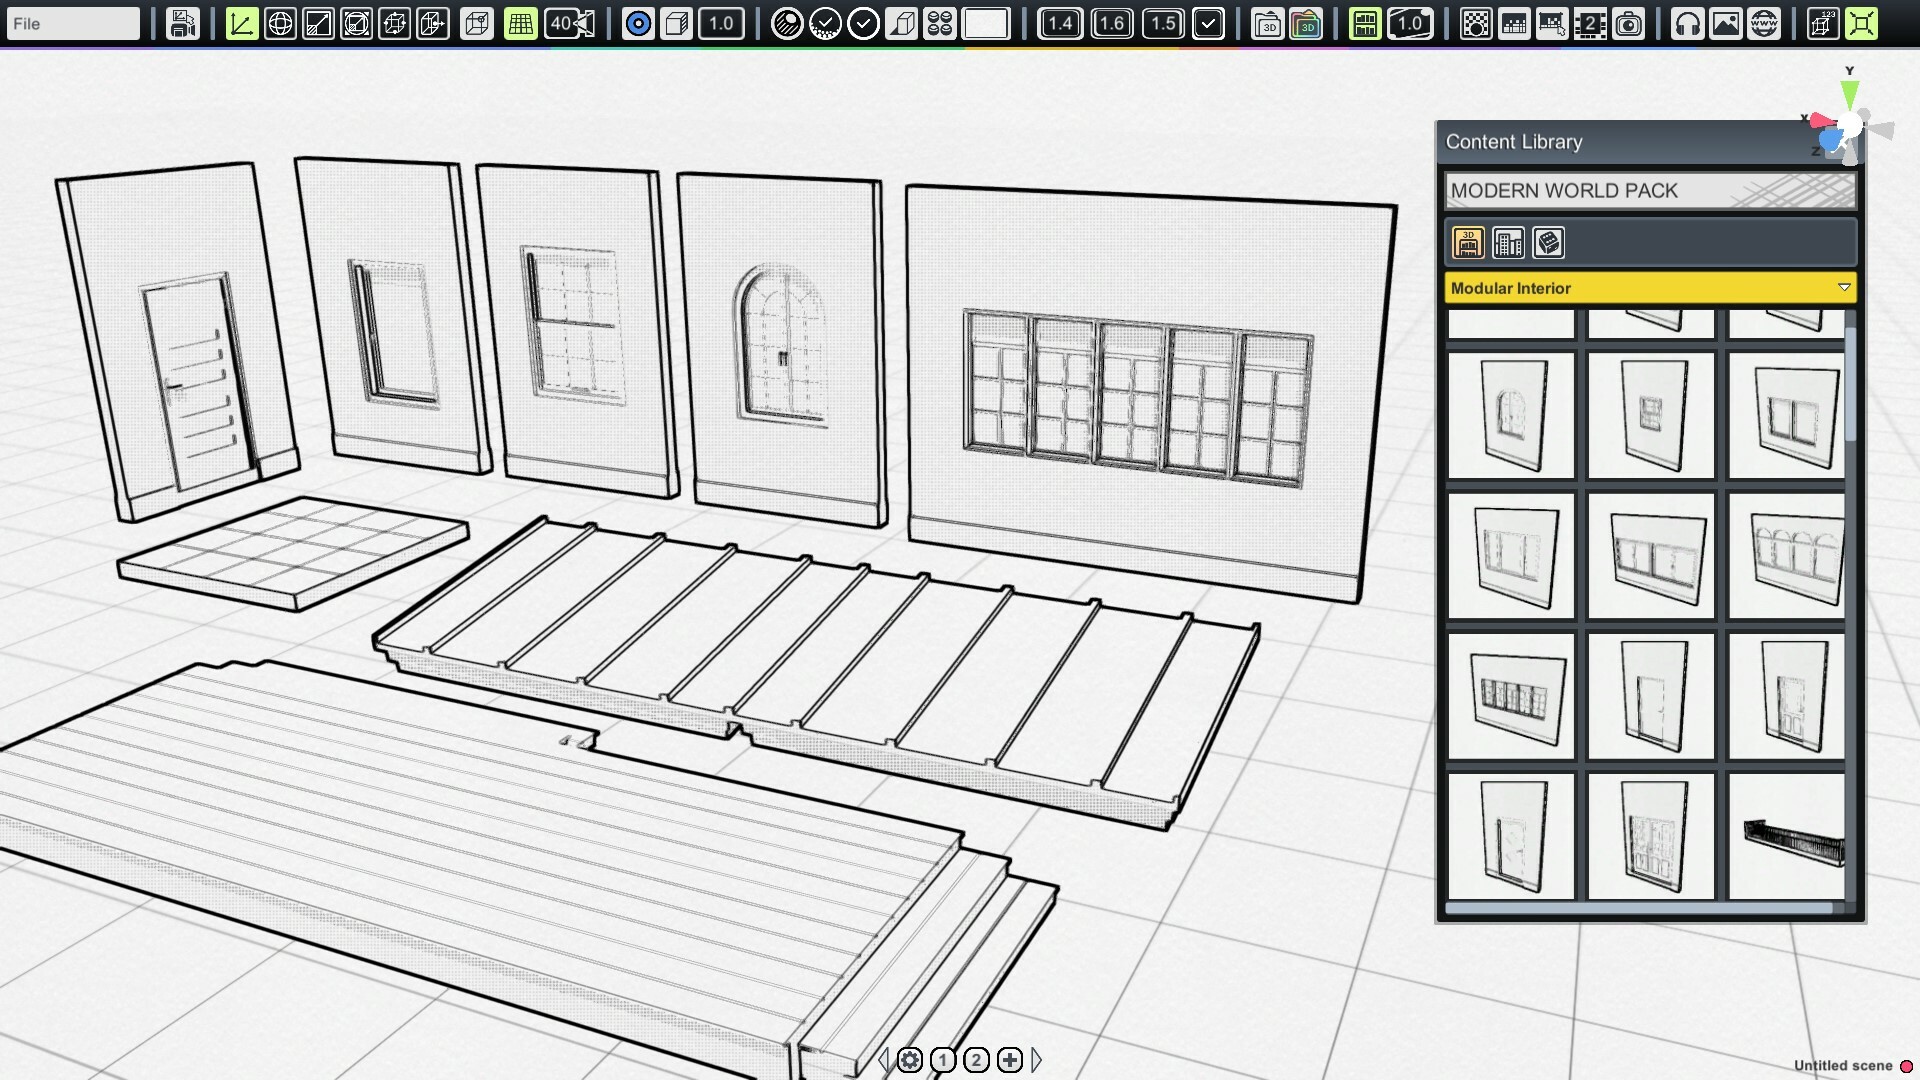Click the save/export icon next to File
Viewport: 1920px width, 1080px height.
click(x=181, y=23)
